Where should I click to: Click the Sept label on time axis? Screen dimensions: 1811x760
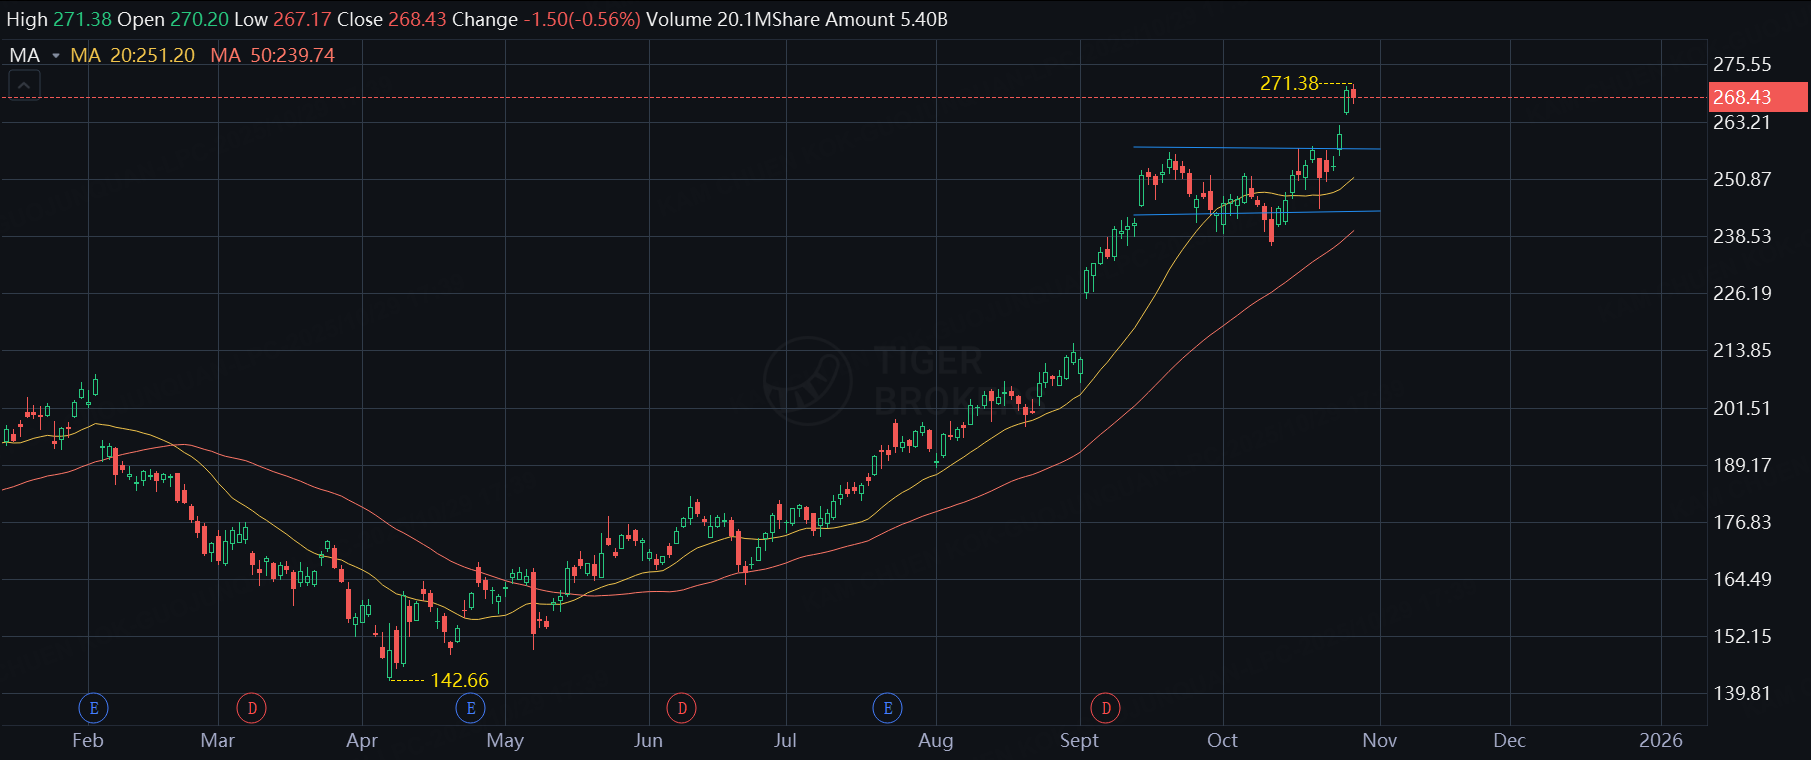coord(1079,741)
